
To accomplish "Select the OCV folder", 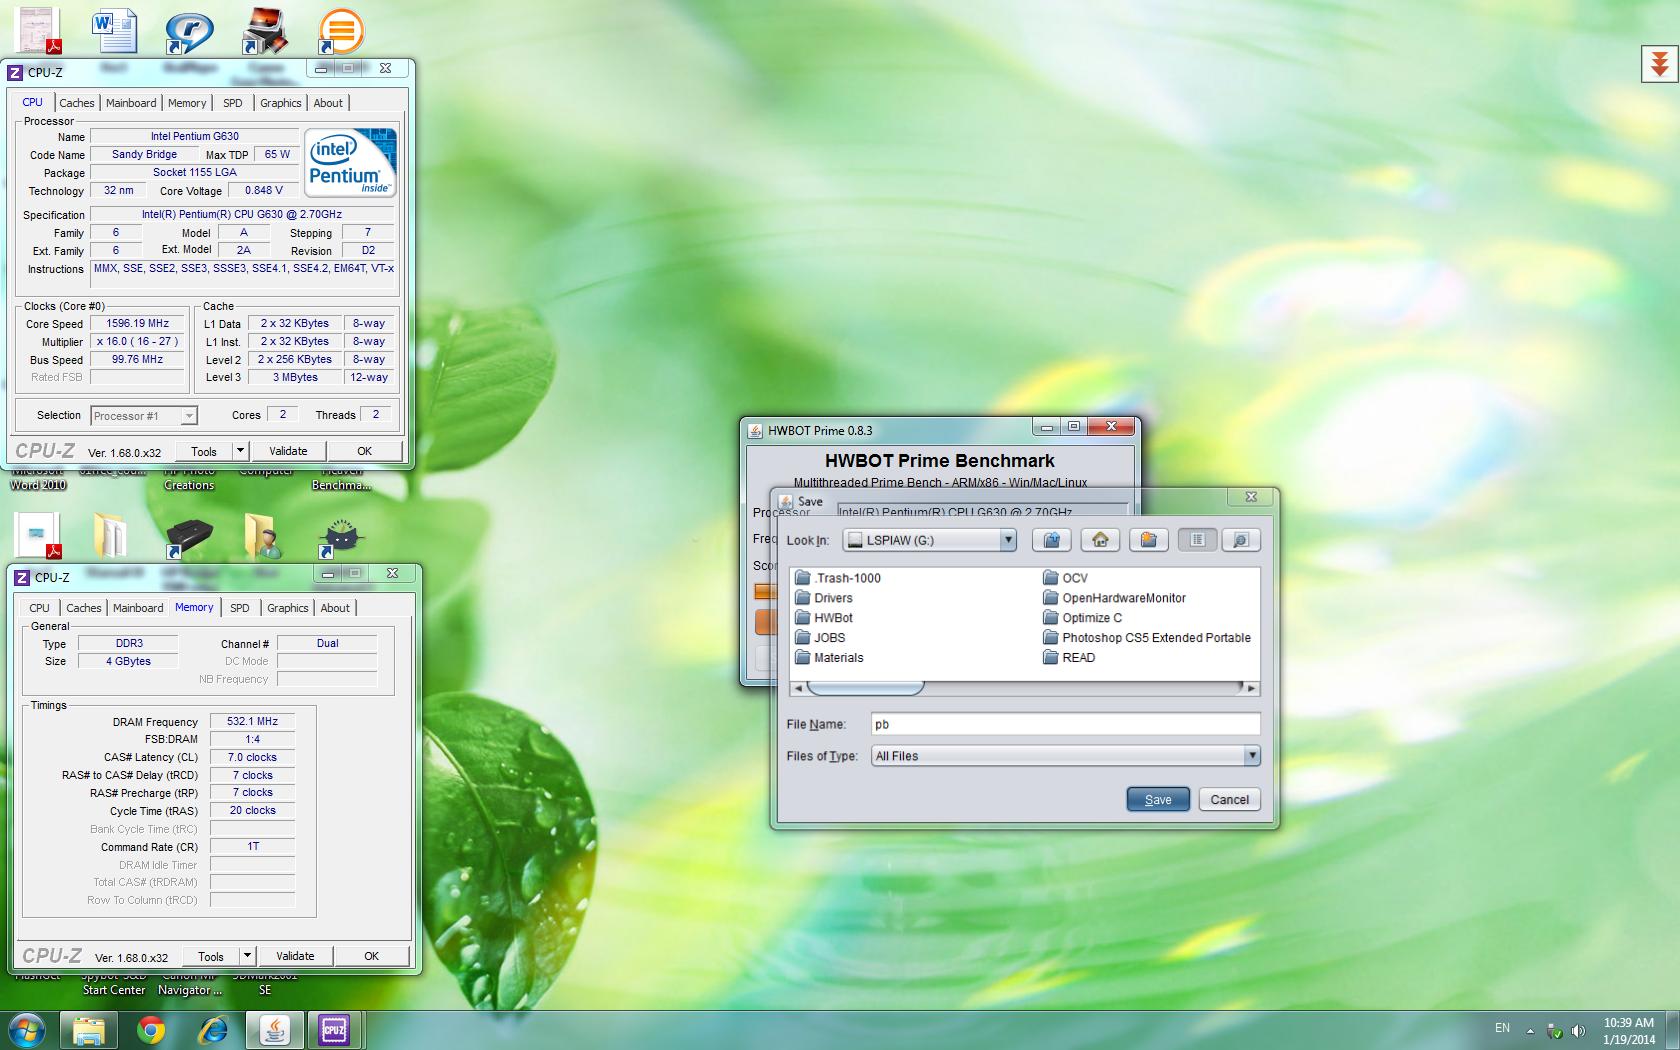I will click(x=1065, y=578).
